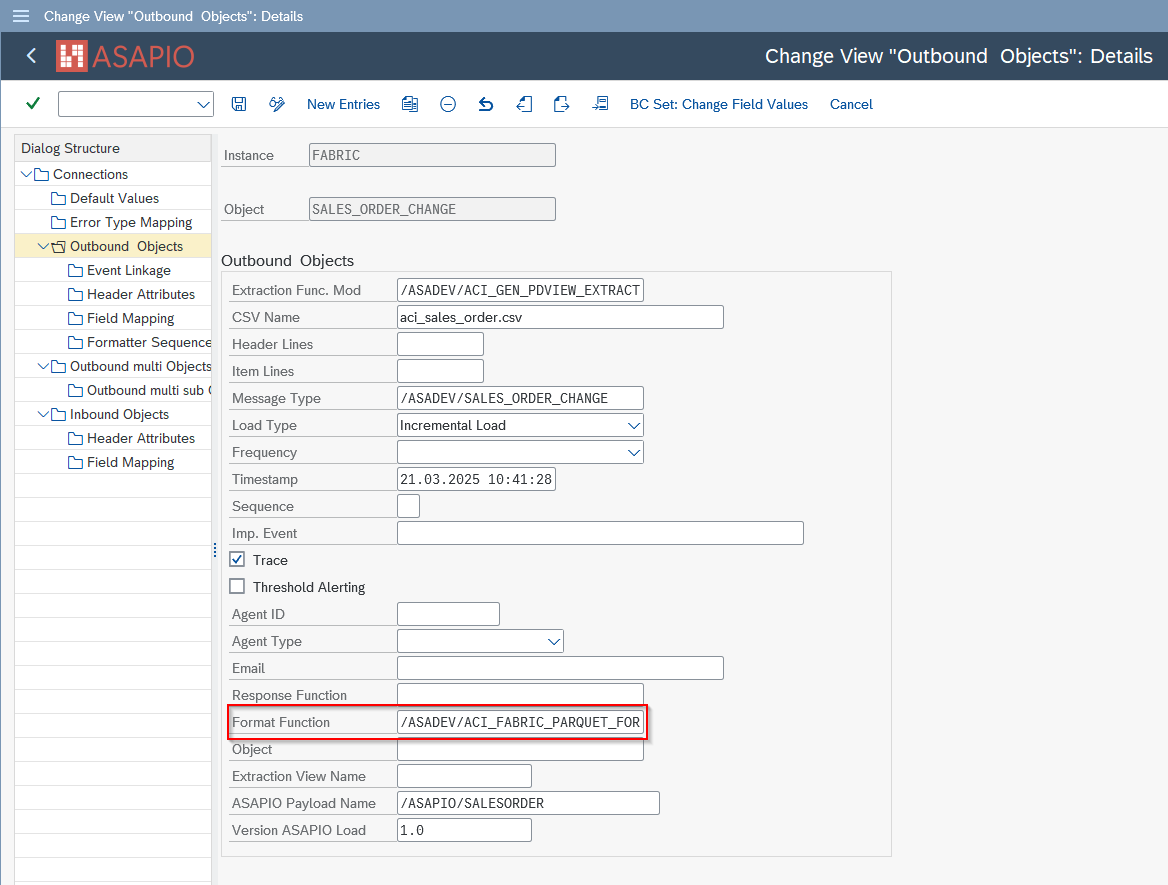Click the Sequence input box
Screen dimensions: 1168x885
[x=408, y=506]
